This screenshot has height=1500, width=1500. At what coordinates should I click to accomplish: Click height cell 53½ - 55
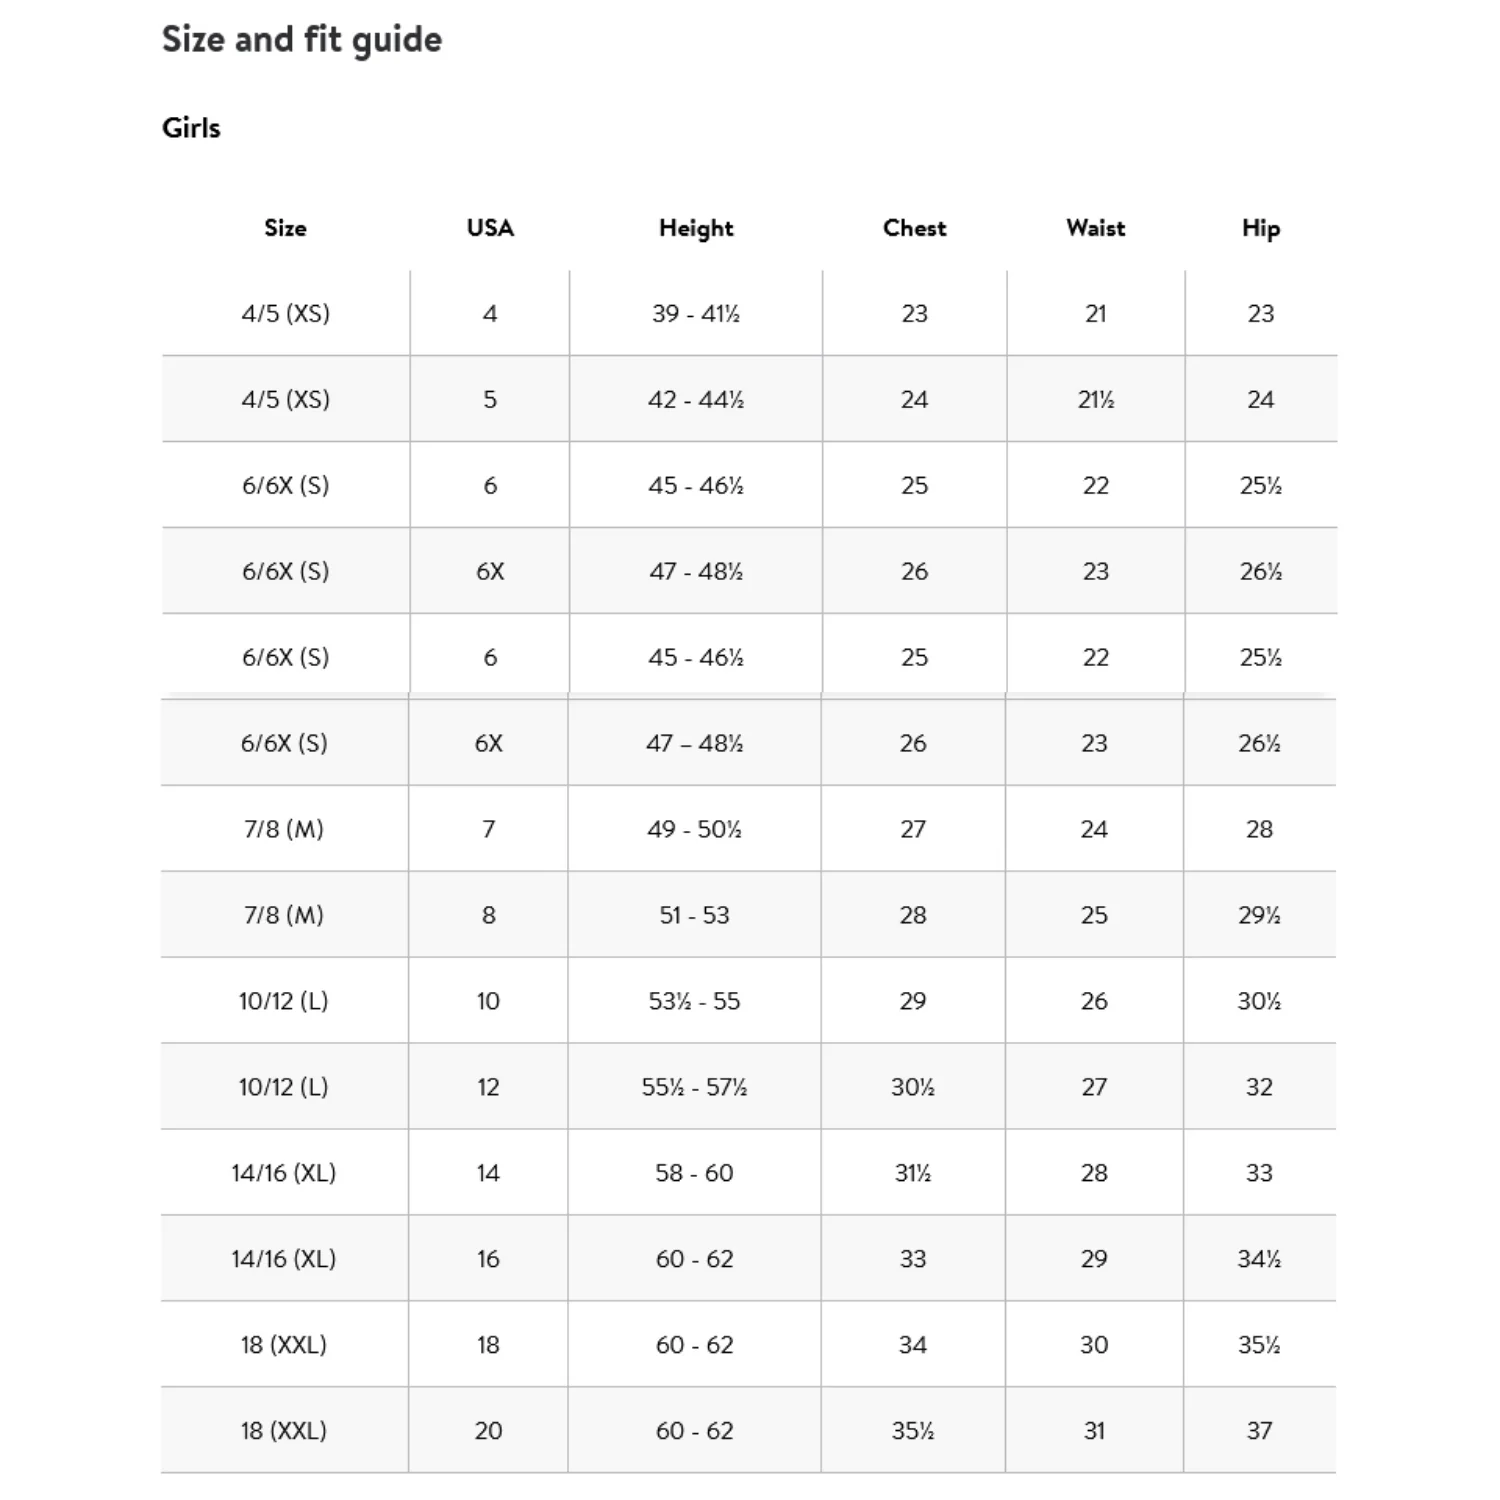click(x=694, y=1001)
